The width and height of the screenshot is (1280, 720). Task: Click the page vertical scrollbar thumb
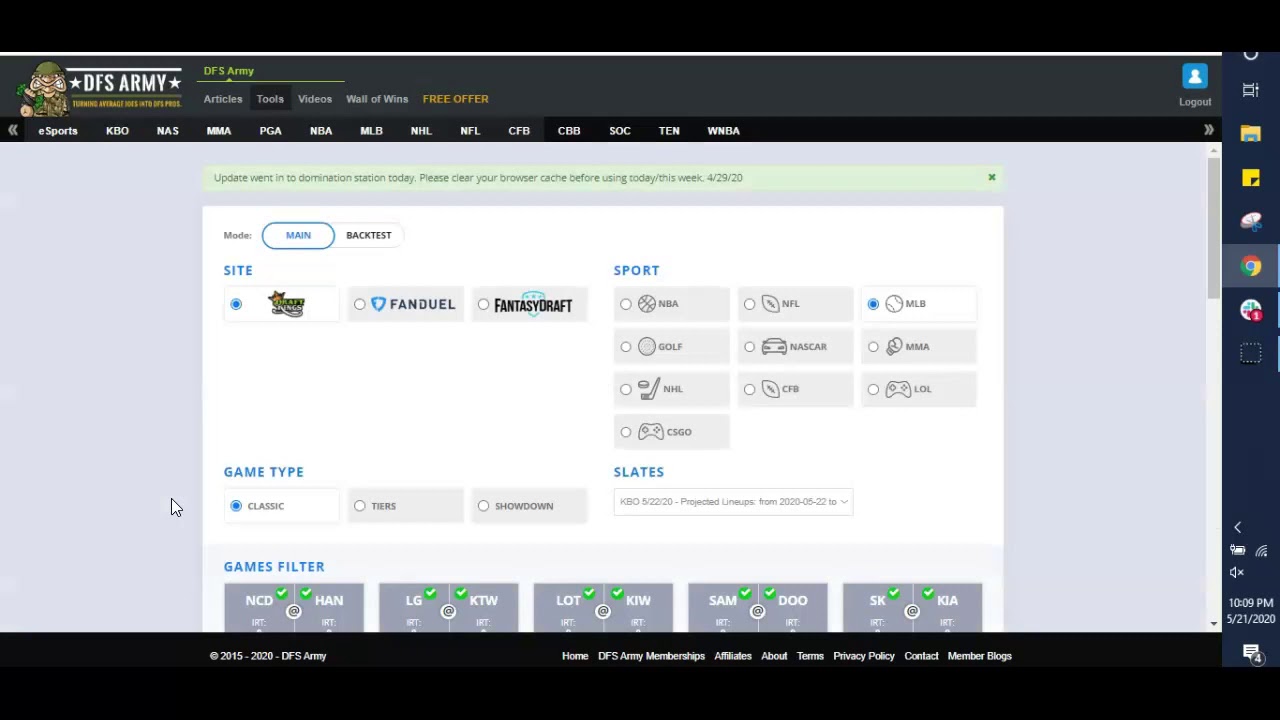pyautogui.click(x=1214, y=229)
